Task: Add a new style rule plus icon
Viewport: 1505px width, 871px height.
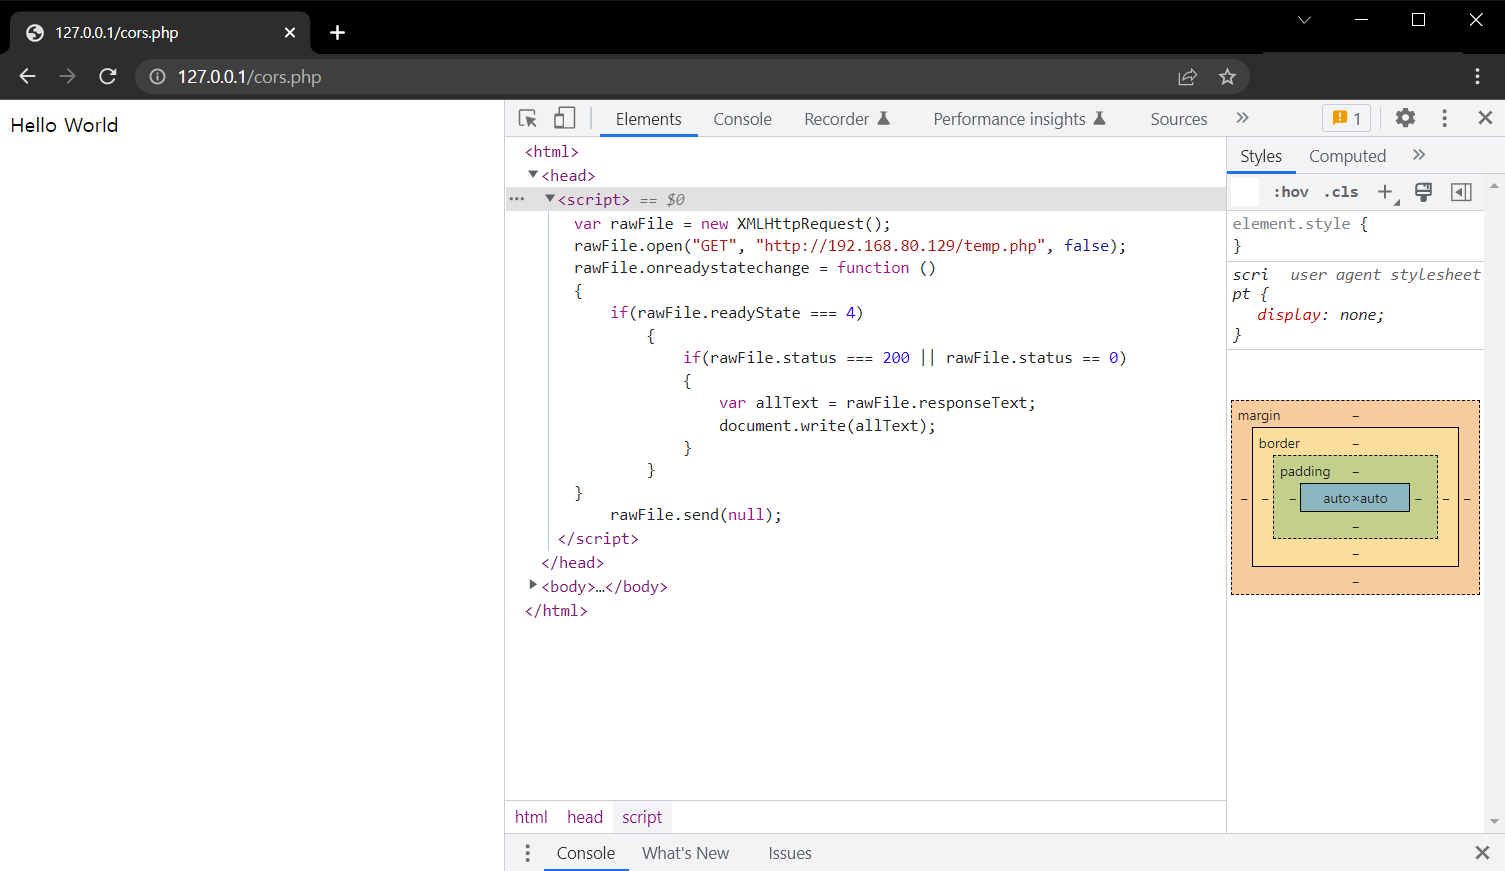Action: [1385, 192]
